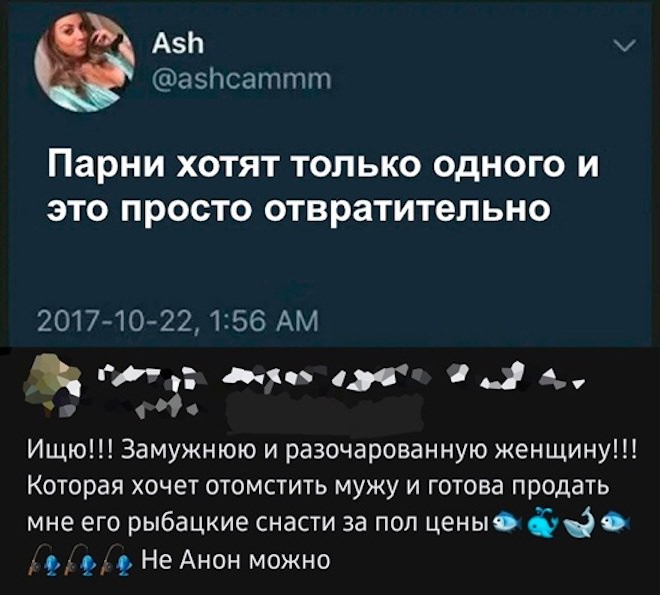The image size is (660, 595).
Task: Click the post line starting with "Ищю!!!"
Action: [x=333, y=453]
